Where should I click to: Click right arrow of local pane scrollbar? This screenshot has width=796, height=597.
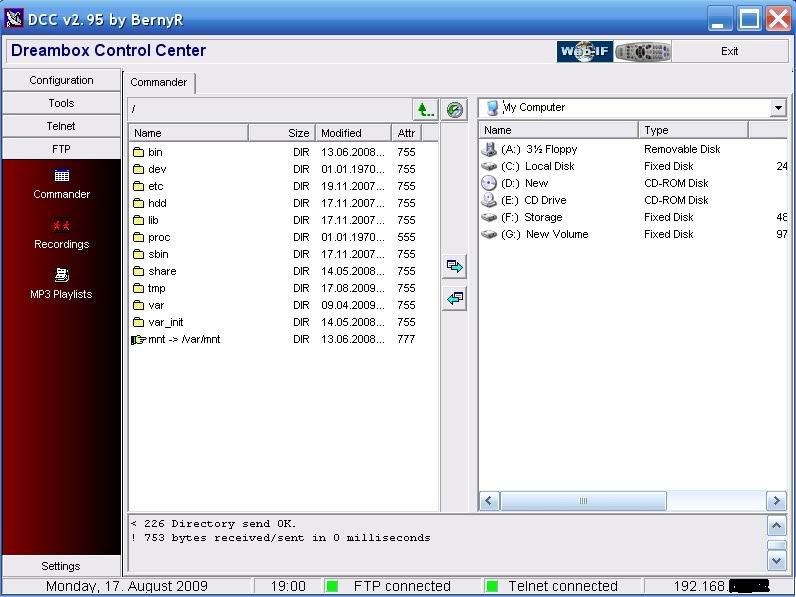pos(776,501)
